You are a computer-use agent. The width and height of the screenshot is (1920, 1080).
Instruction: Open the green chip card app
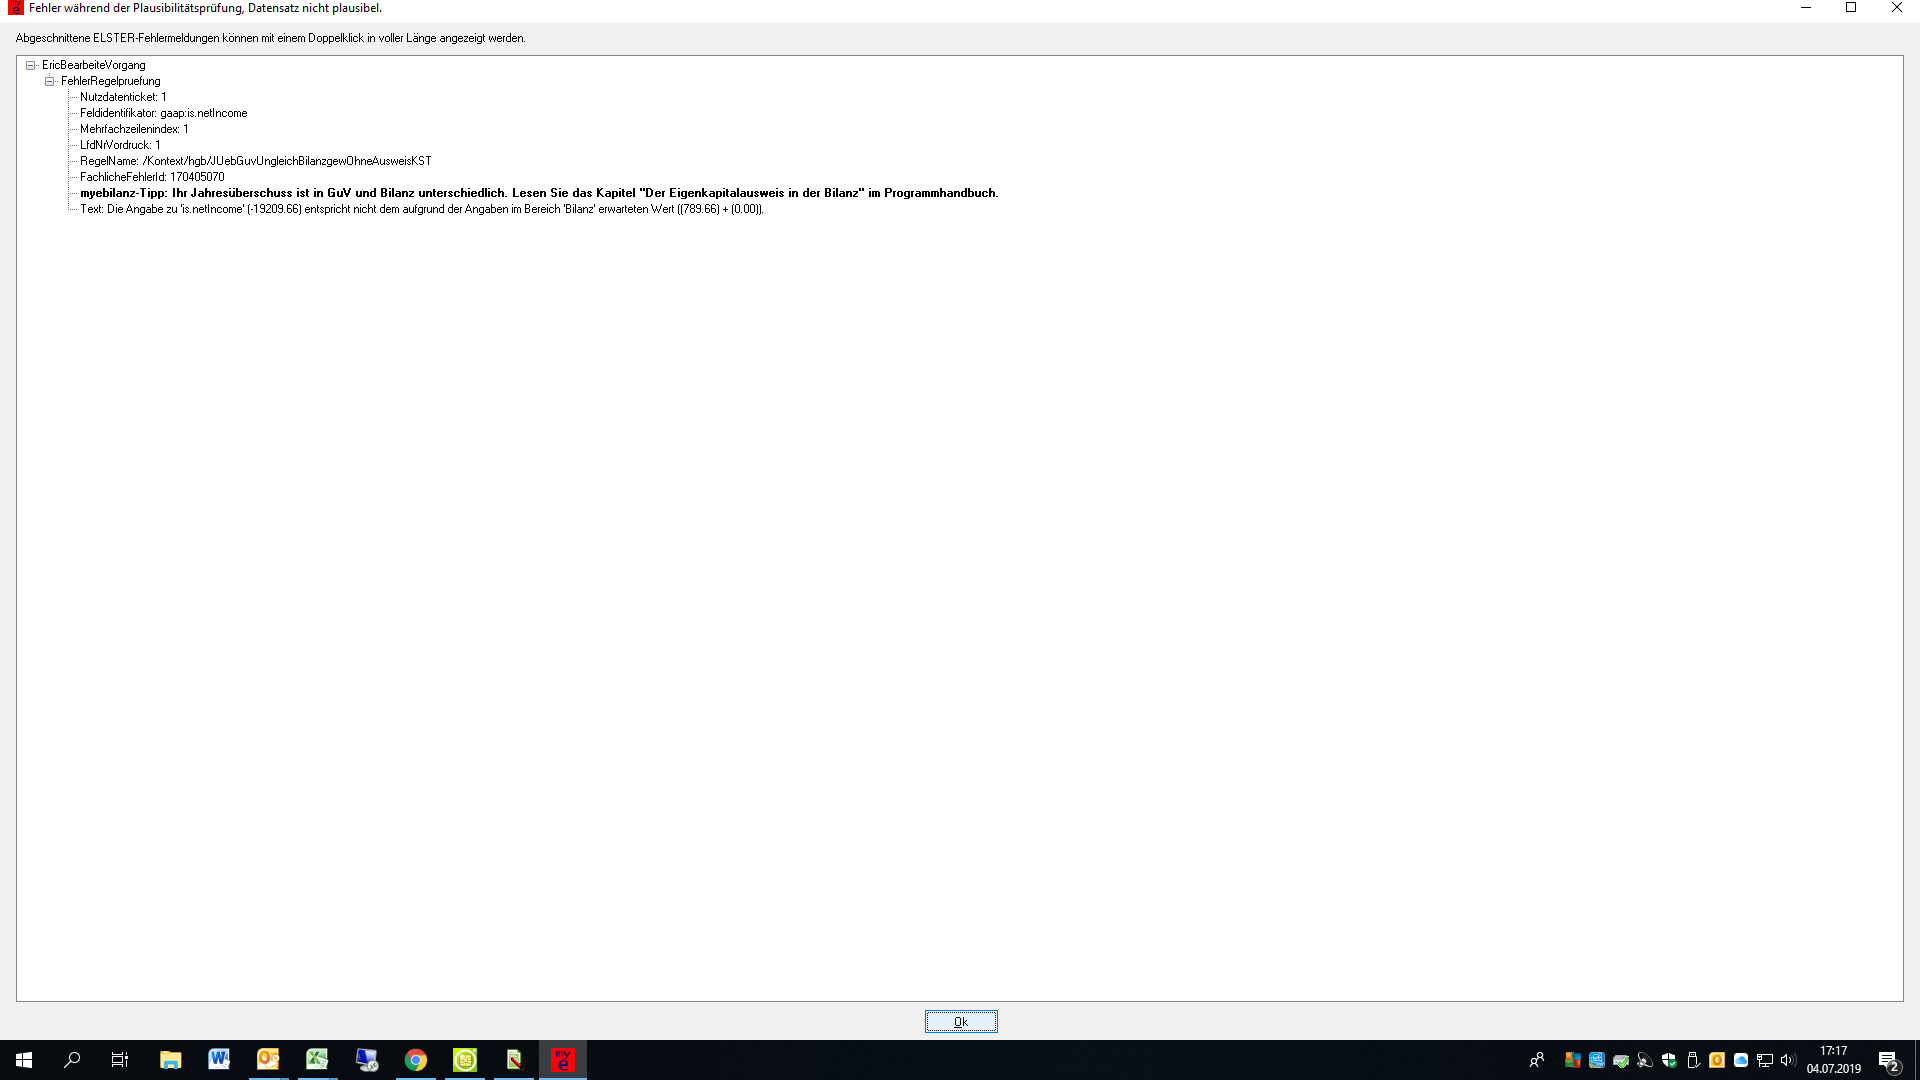click(x=465, y=1060)
